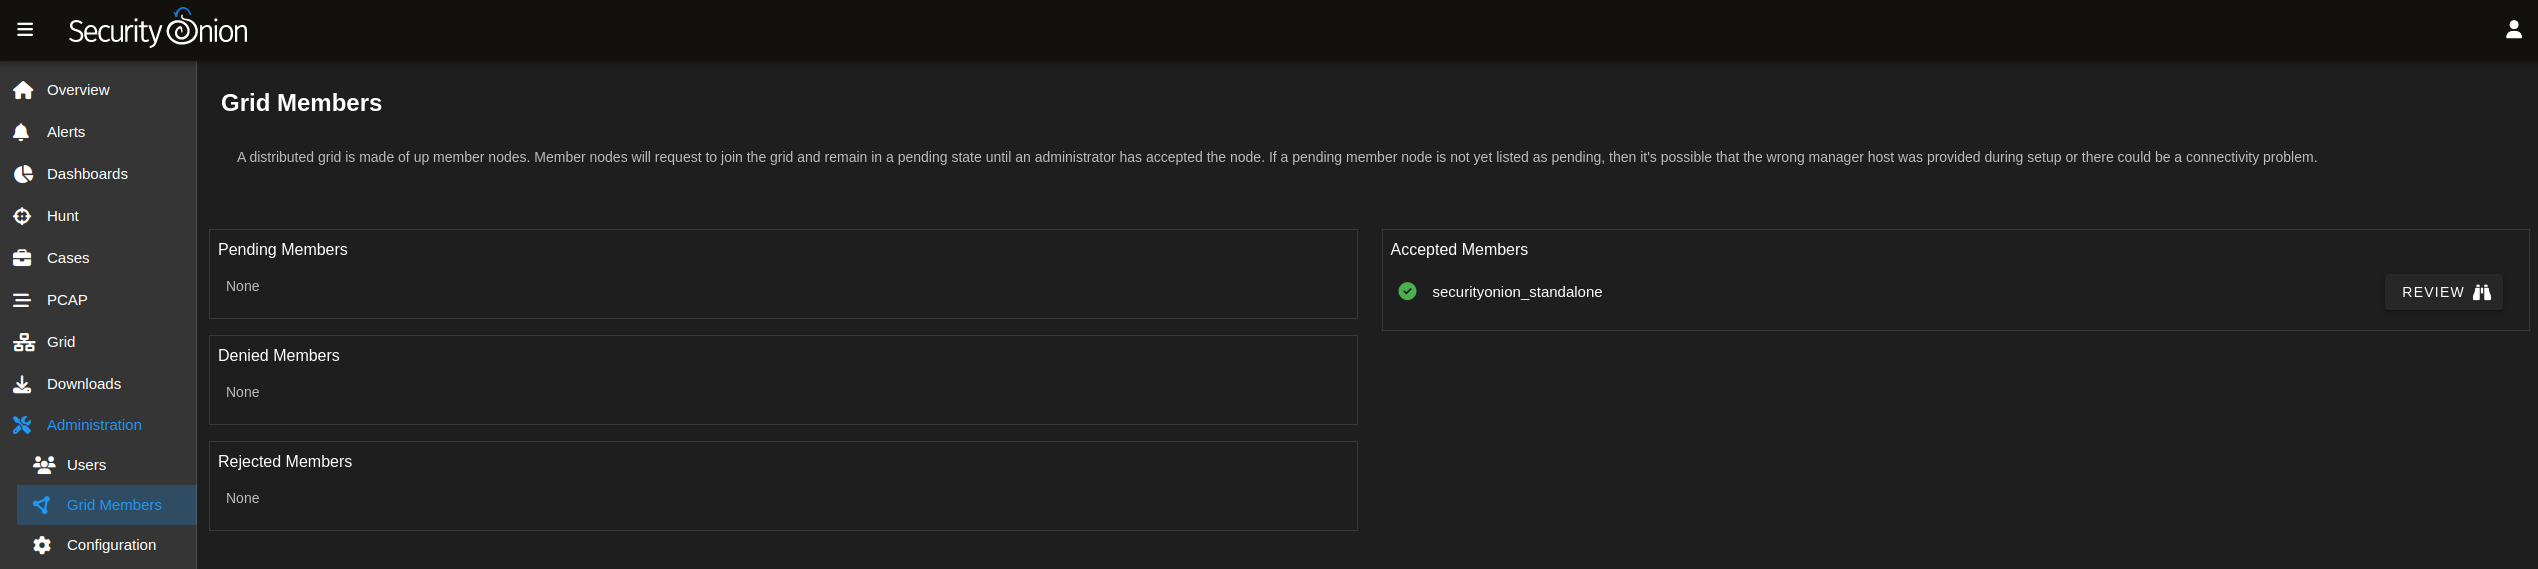
Task: Go to Overview page
Action: click(98, 90)
